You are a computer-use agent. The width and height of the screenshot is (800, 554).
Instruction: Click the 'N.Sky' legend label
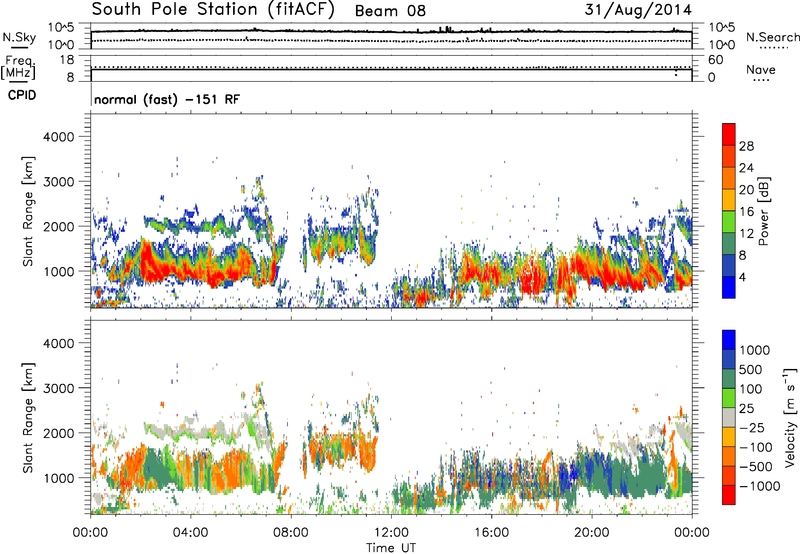click(x=19, y=37)
